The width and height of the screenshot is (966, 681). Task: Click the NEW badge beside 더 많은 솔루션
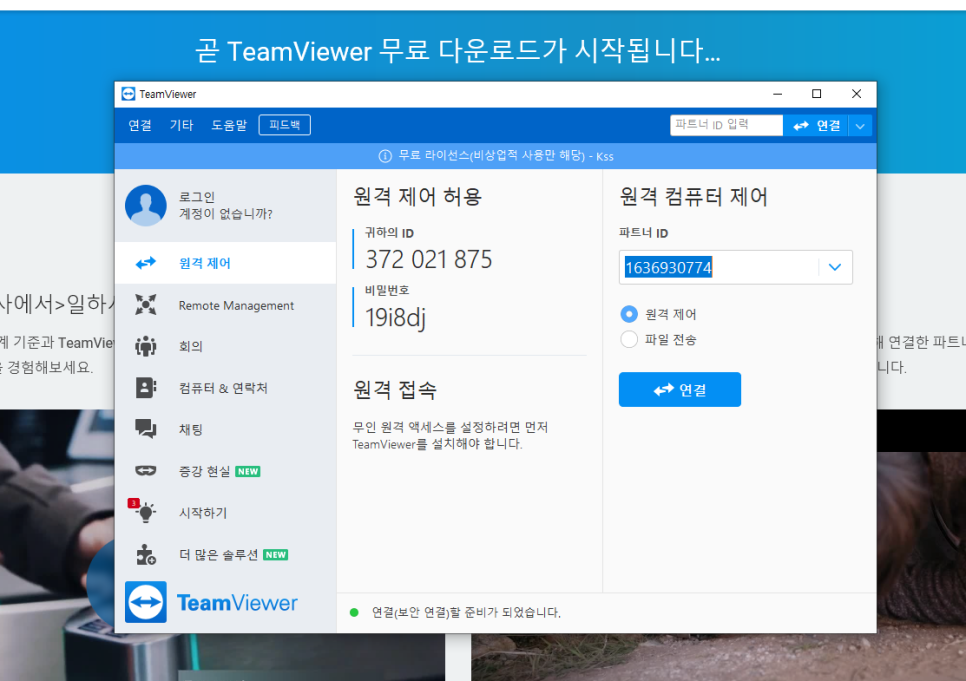pos(275,555)
